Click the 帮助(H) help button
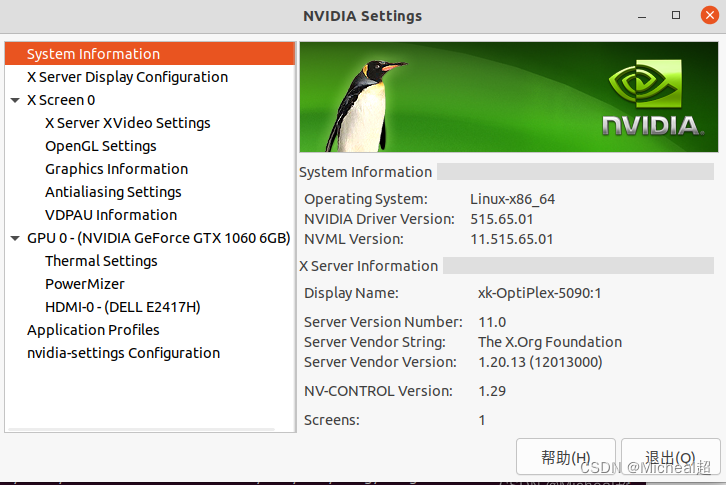The image size is (726, 485). tap(566, 457)
